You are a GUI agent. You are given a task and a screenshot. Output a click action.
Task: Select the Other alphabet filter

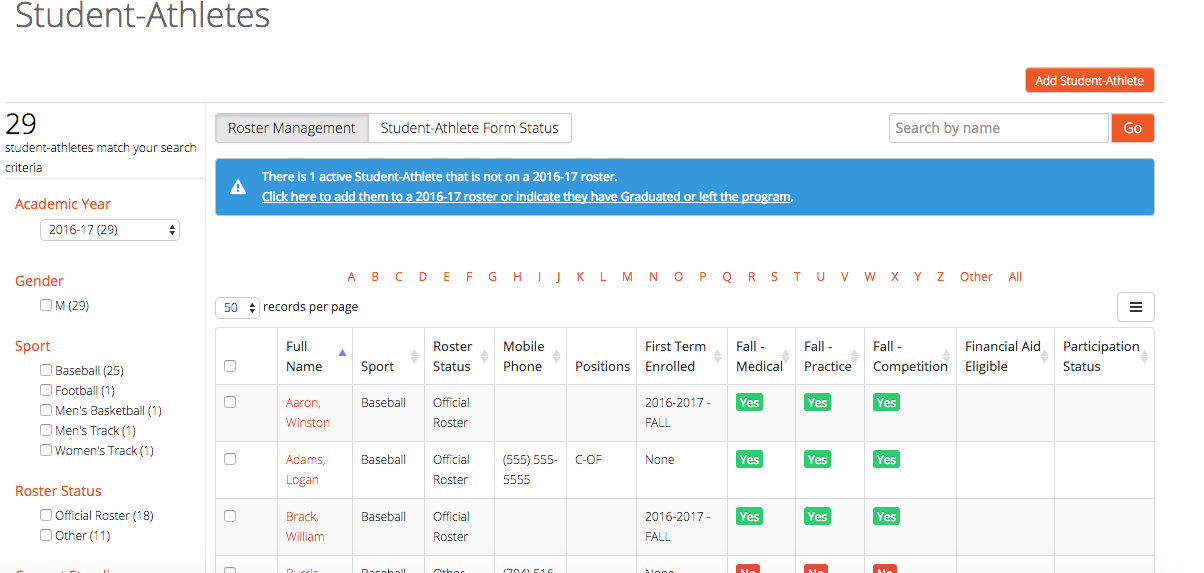click(x=976, y=277)
